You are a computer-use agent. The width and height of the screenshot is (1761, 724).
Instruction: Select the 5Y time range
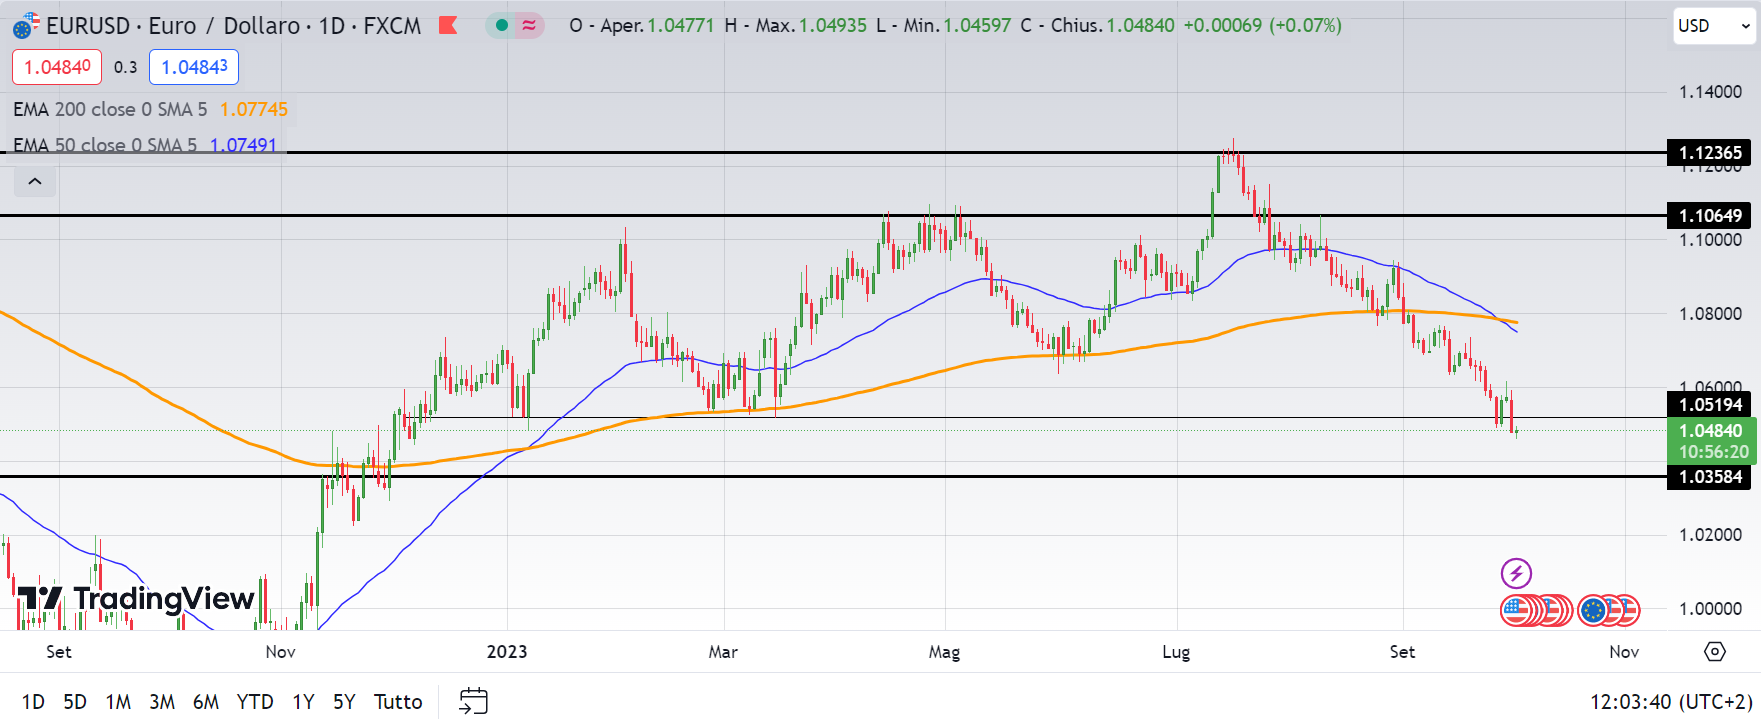(x=344, y=702)
